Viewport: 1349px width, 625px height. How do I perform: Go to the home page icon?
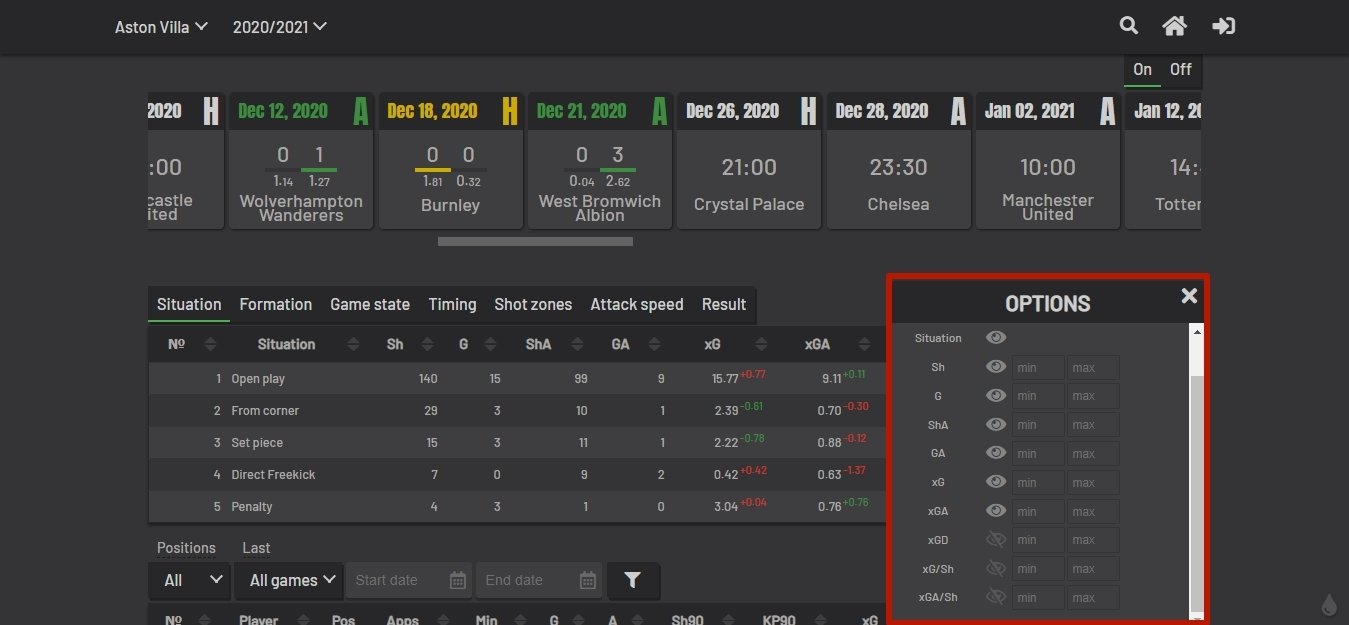(1174, 26)
